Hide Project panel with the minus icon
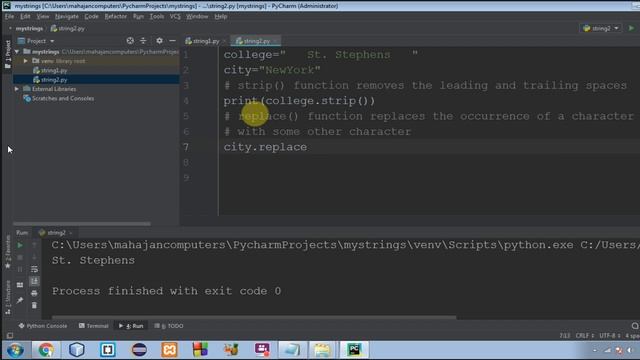640x360 pixels. [173, 41]
